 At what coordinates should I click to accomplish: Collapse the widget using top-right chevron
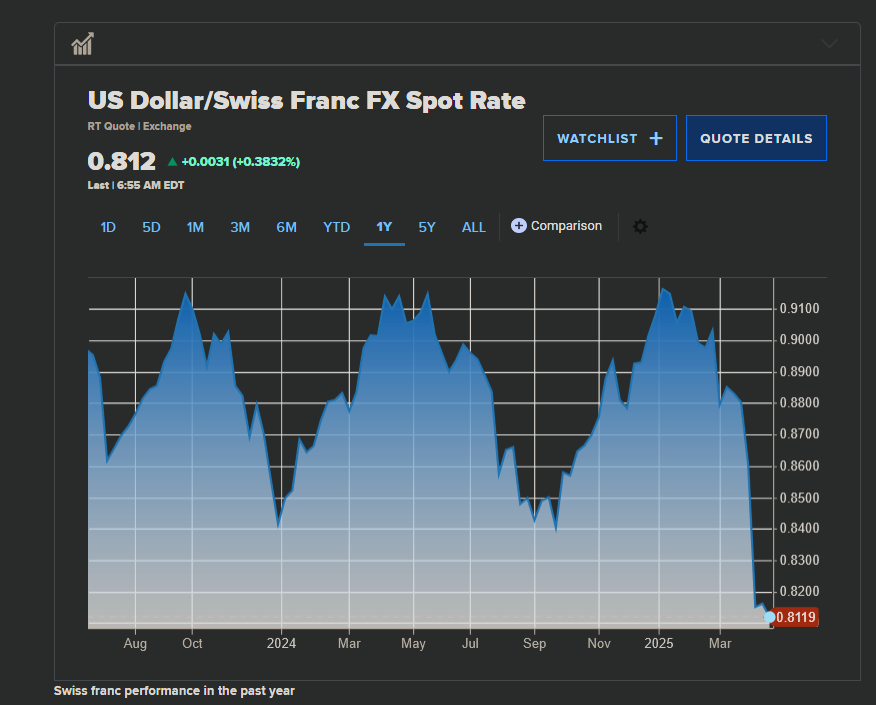coord(829,44)
